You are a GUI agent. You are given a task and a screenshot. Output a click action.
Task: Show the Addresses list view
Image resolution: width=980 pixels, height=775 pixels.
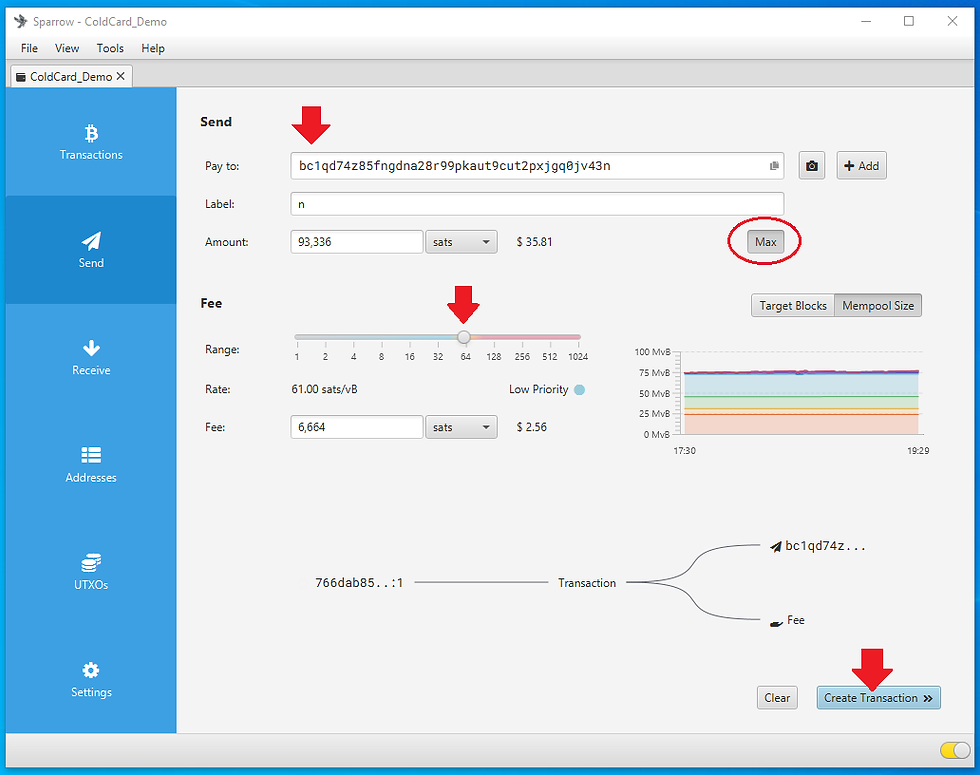point(91,465)
